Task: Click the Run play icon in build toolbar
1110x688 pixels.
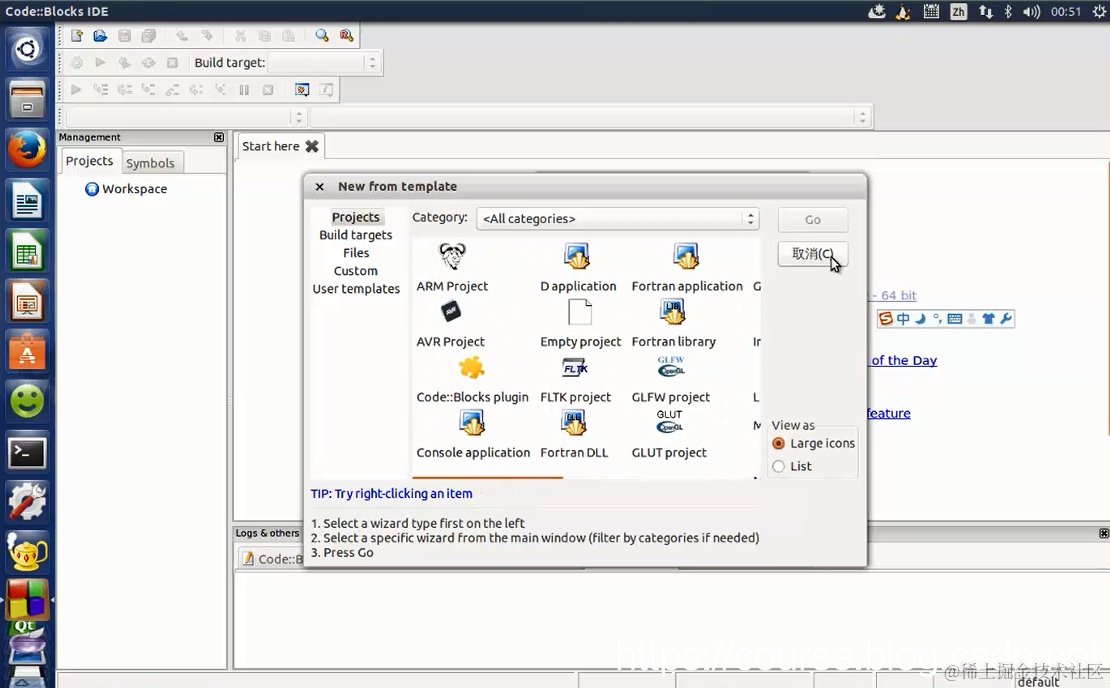Action: point(100,62)
